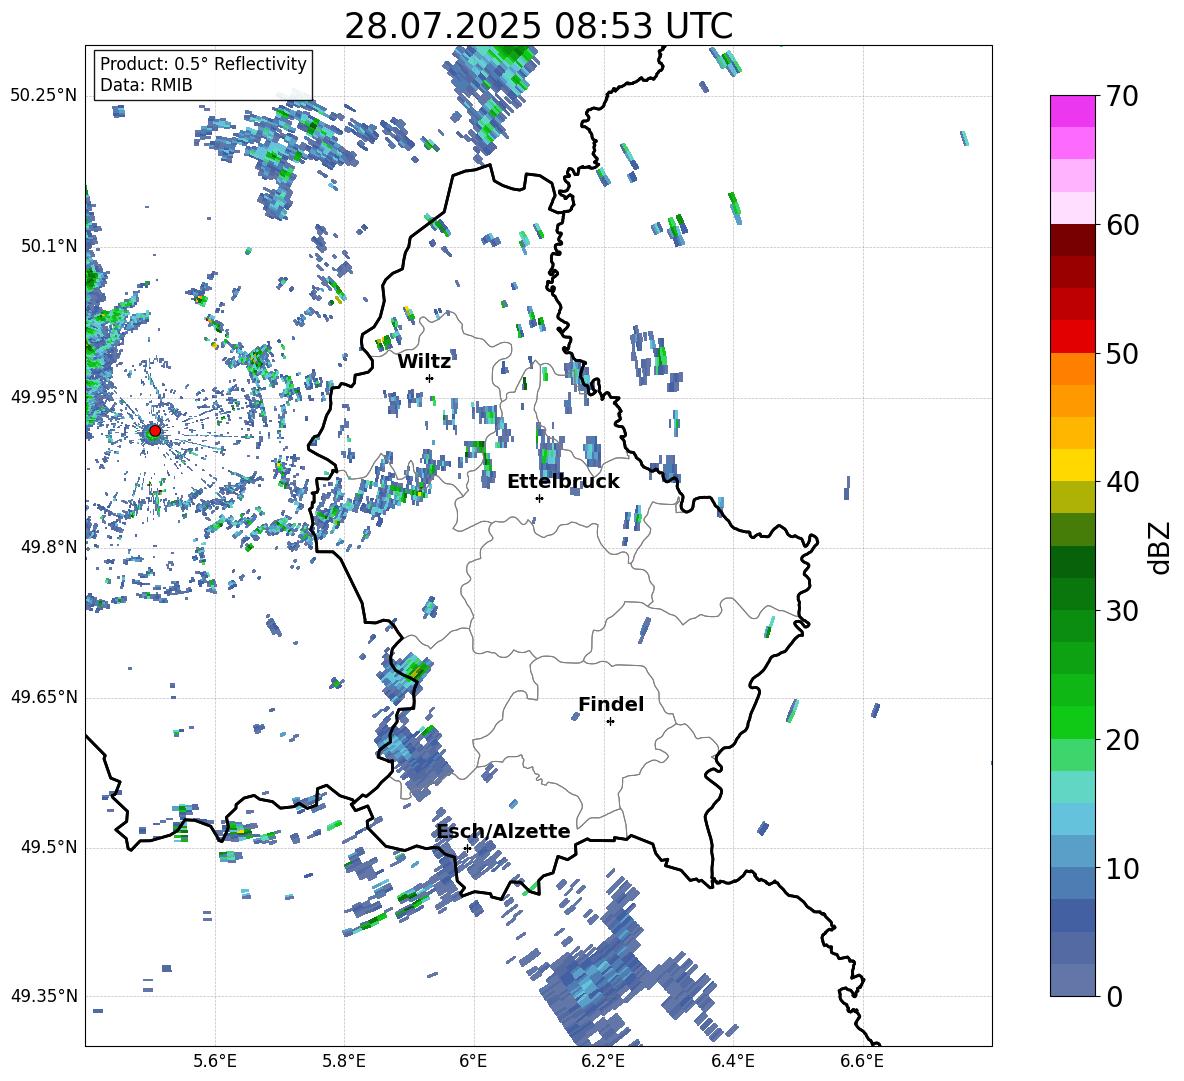Click the longitude label 5.8°E
Viewport: 1184px width, 1081px height.
(x=344, y=1061)
